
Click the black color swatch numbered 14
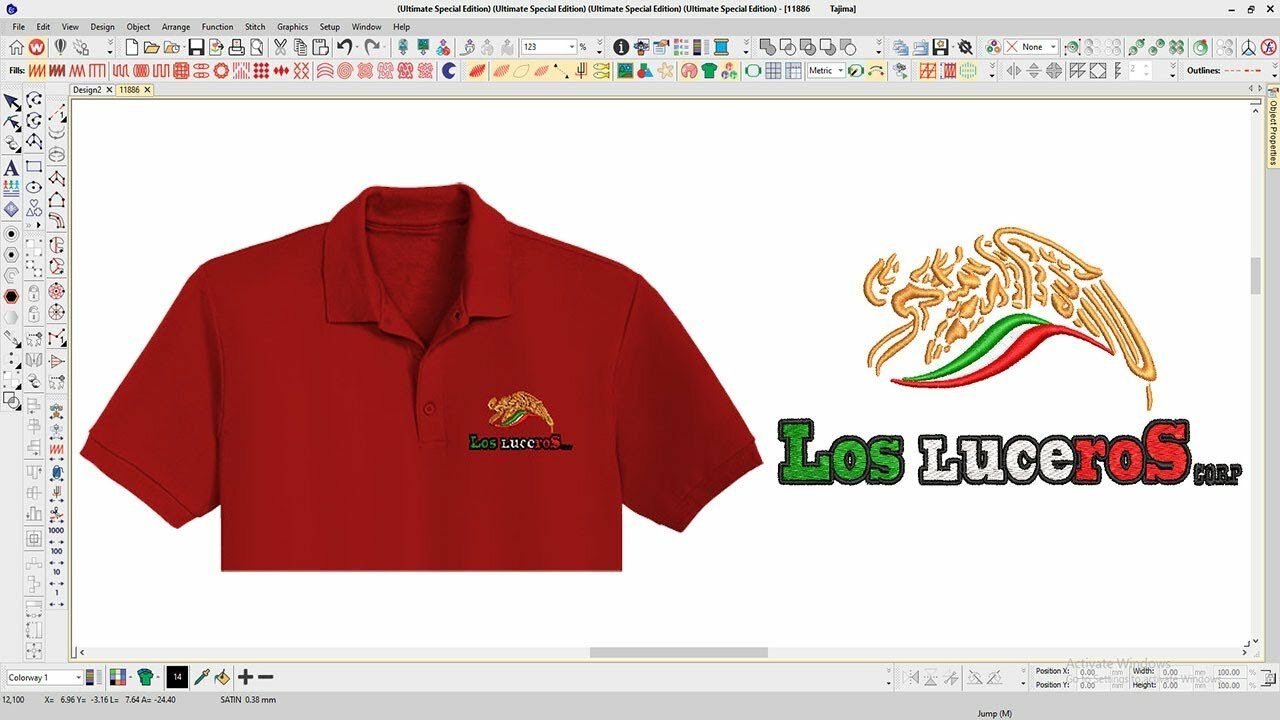click(177, 677)
